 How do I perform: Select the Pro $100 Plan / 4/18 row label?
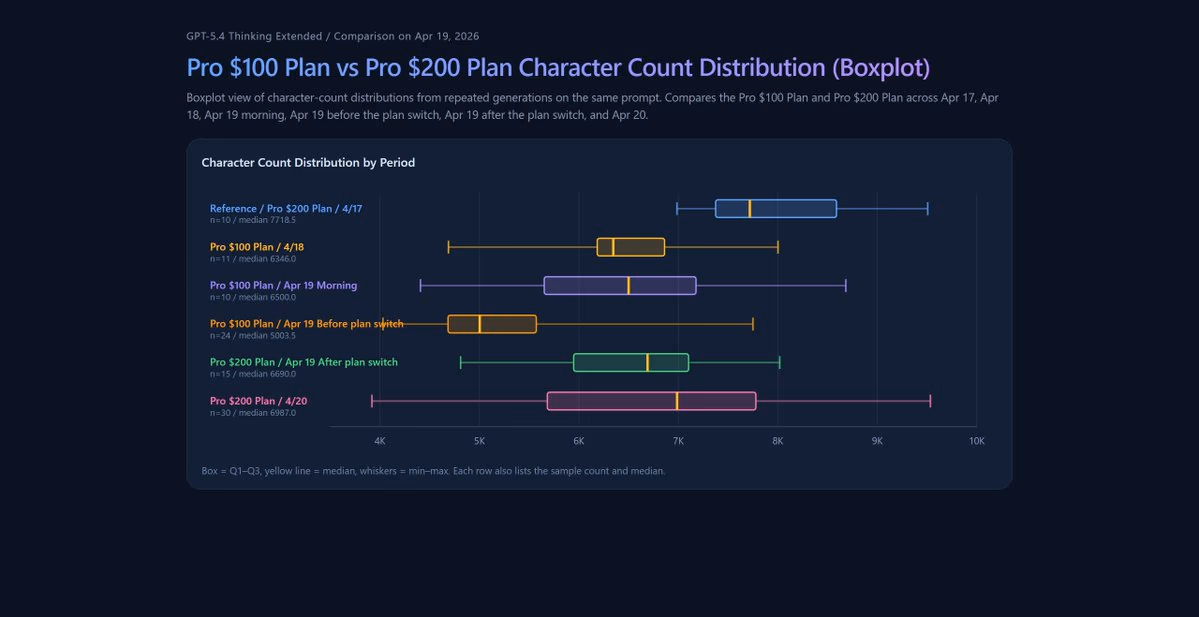pyautogui.click(x=257, y=247)
